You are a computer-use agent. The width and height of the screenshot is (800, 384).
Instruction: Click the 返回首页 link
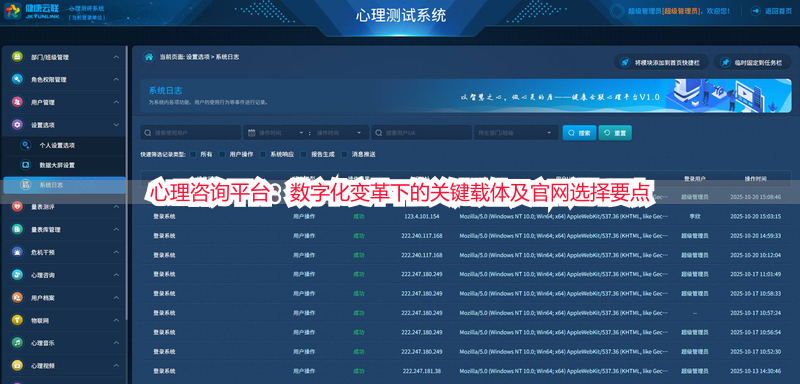point(778,11)
